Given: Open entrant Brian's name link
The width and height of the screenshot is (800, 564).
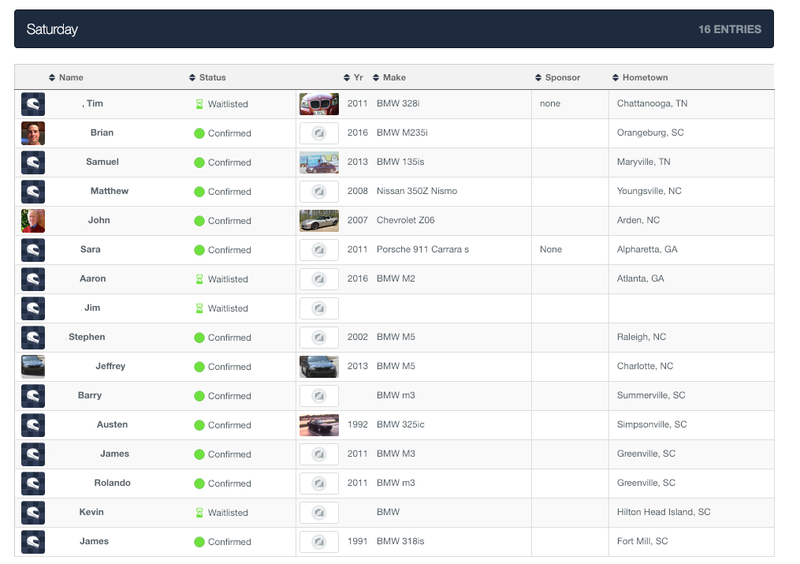Looking at the screenshot, I should click(x=102, y=133).
